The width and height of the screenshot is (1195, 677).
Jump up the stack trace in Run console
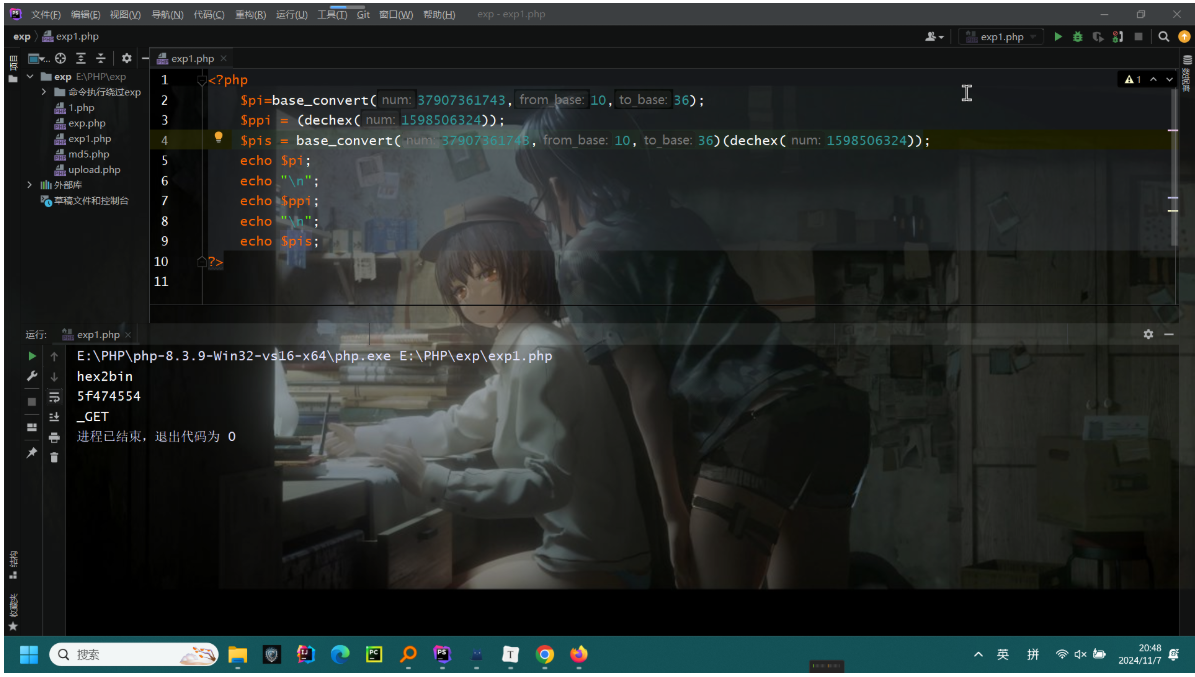coord(54,356)
